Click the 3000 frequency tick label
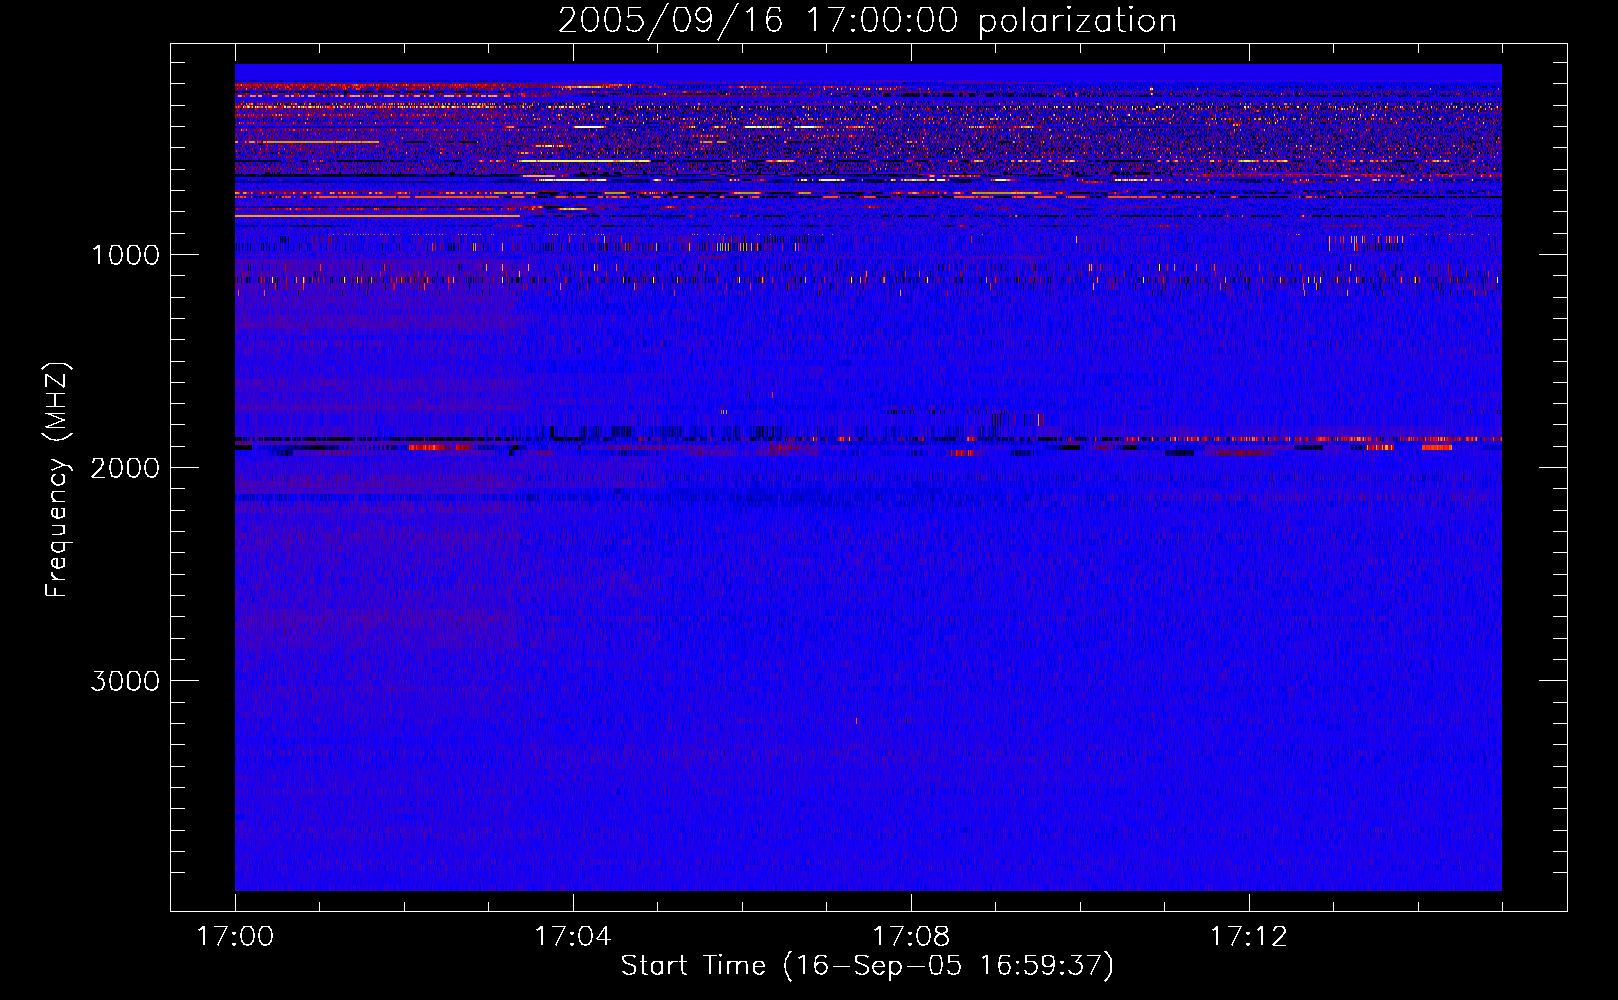The width and height of the screenshot is (1618, 1000). click(x=126, y=681)
